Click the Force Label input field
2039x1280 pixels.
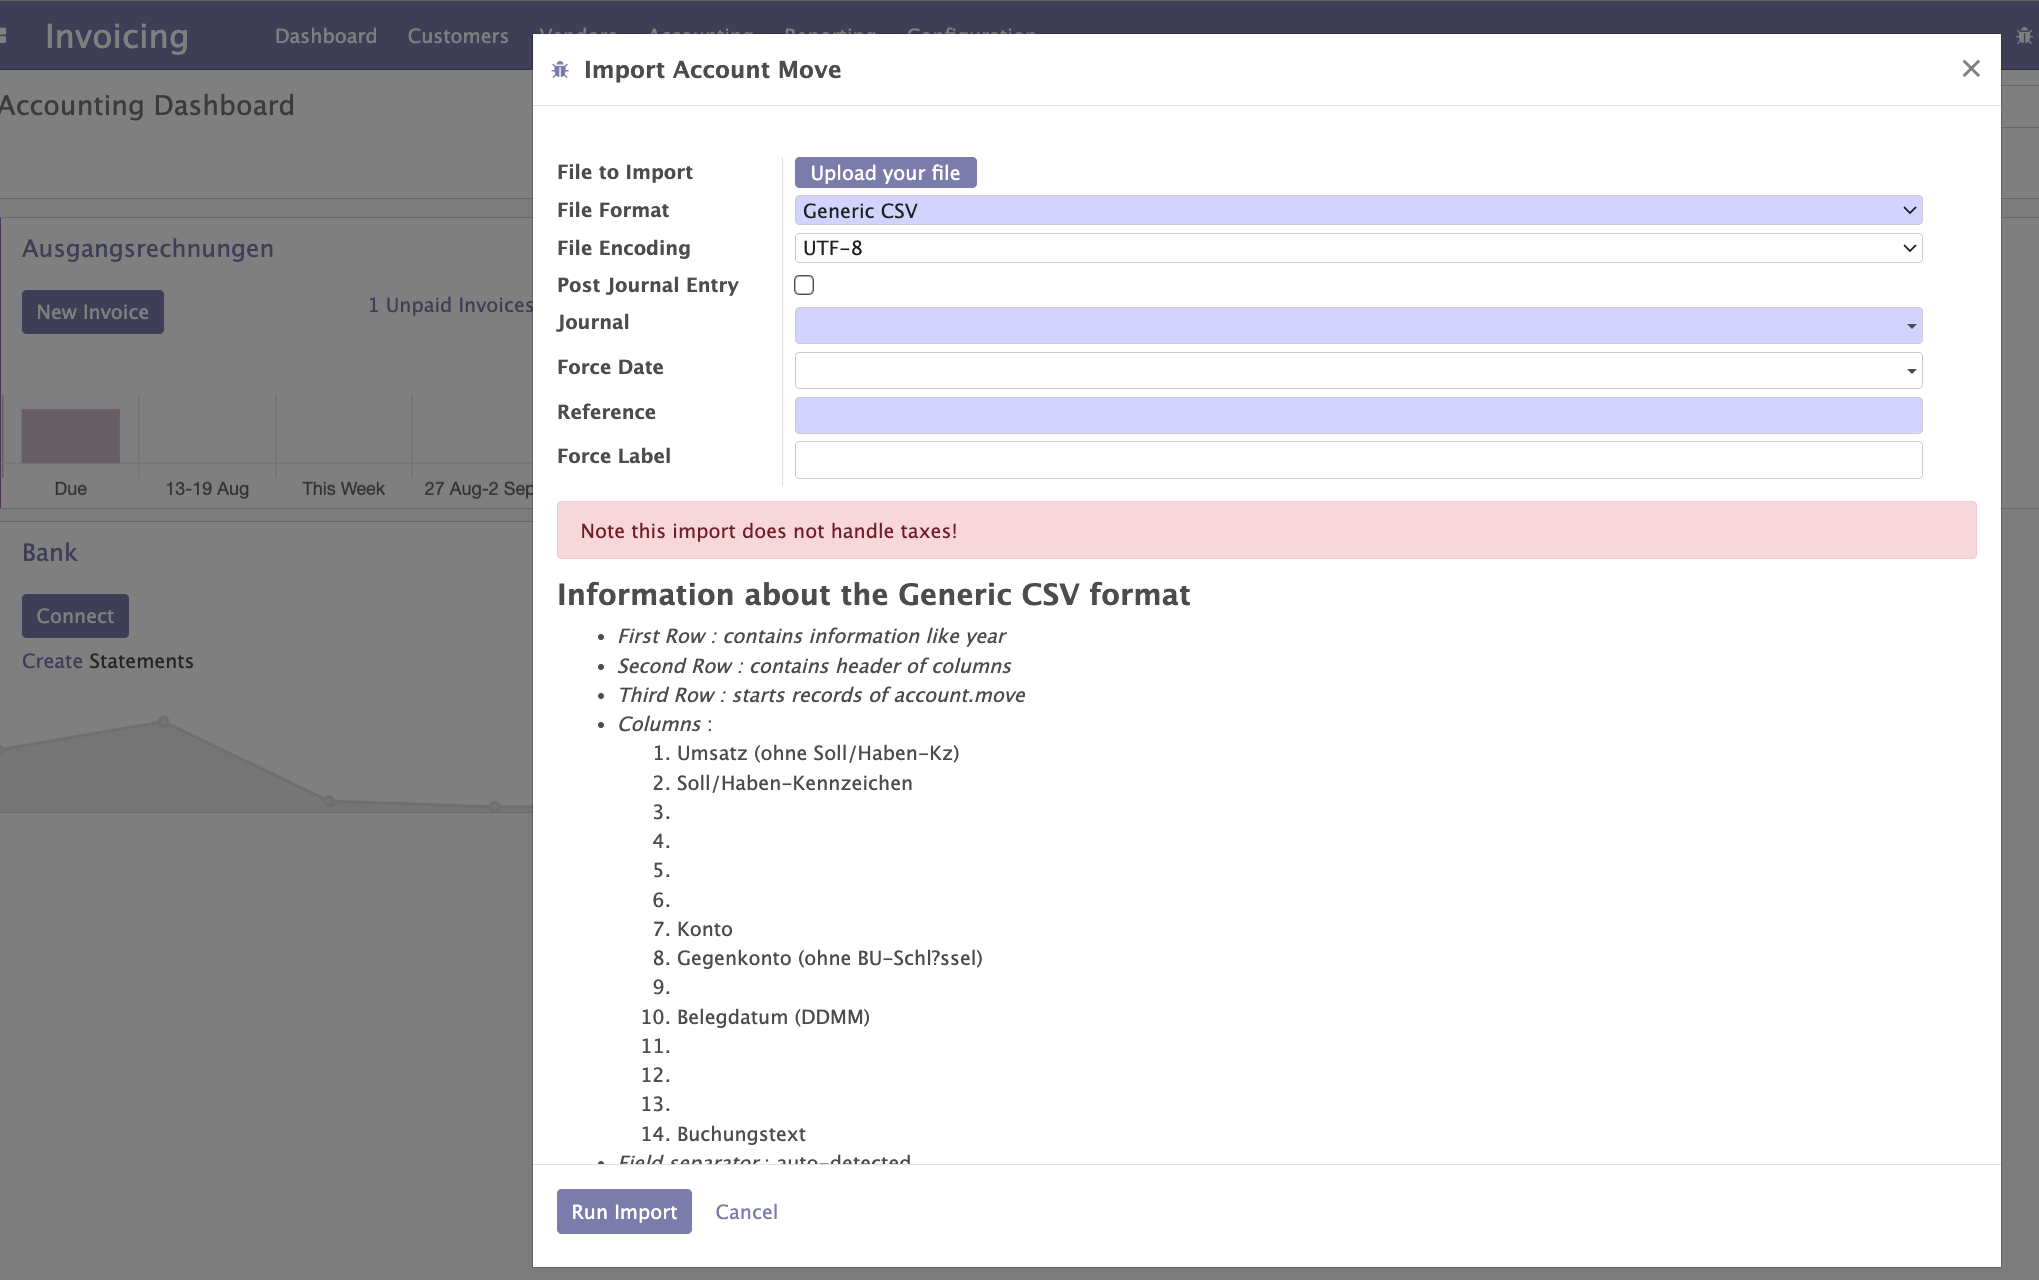click(x=1356, y=460)
